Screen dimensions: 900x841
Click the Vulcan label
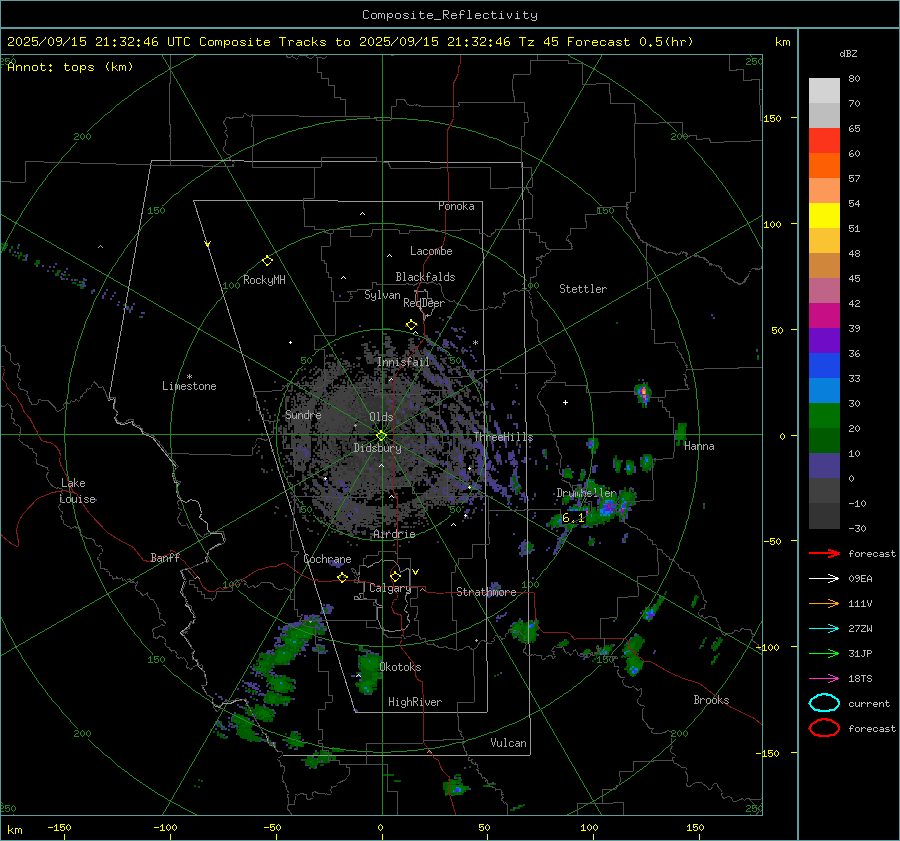[508, 743]
